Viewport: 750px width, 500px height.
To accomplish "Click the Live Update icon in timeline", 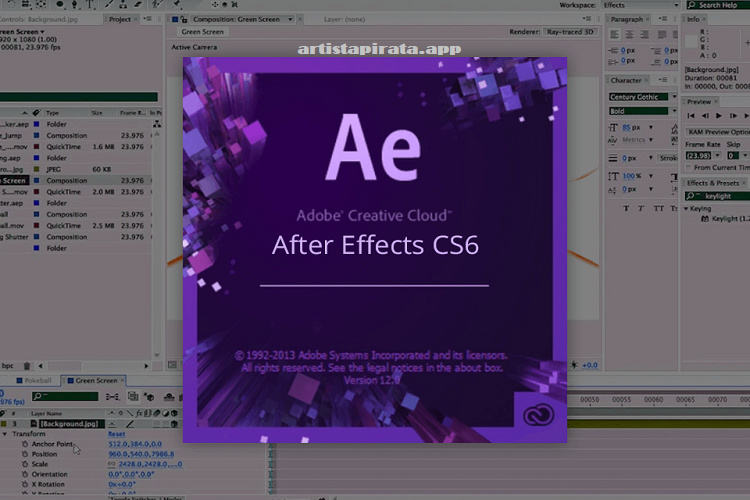I will 133,396.
